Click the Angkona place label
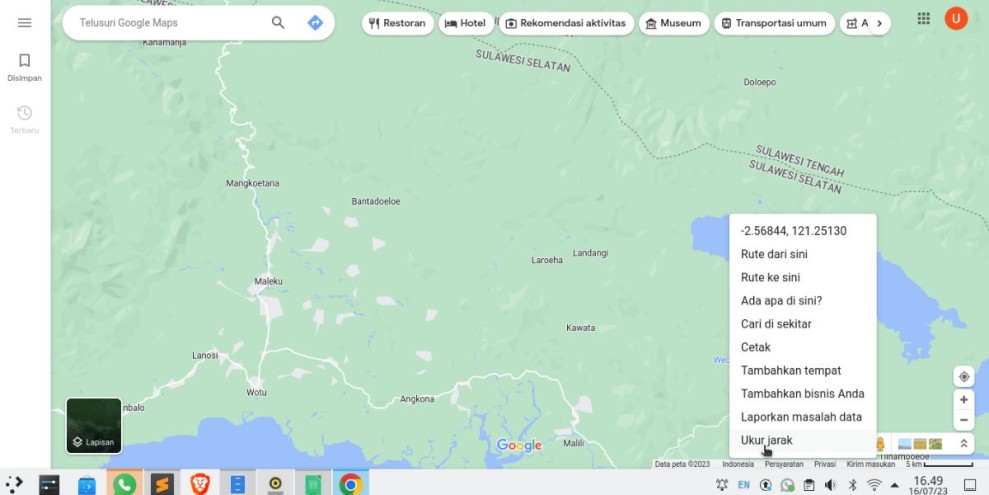This screenshot has width=989, height=495. [x=417, y=399]
